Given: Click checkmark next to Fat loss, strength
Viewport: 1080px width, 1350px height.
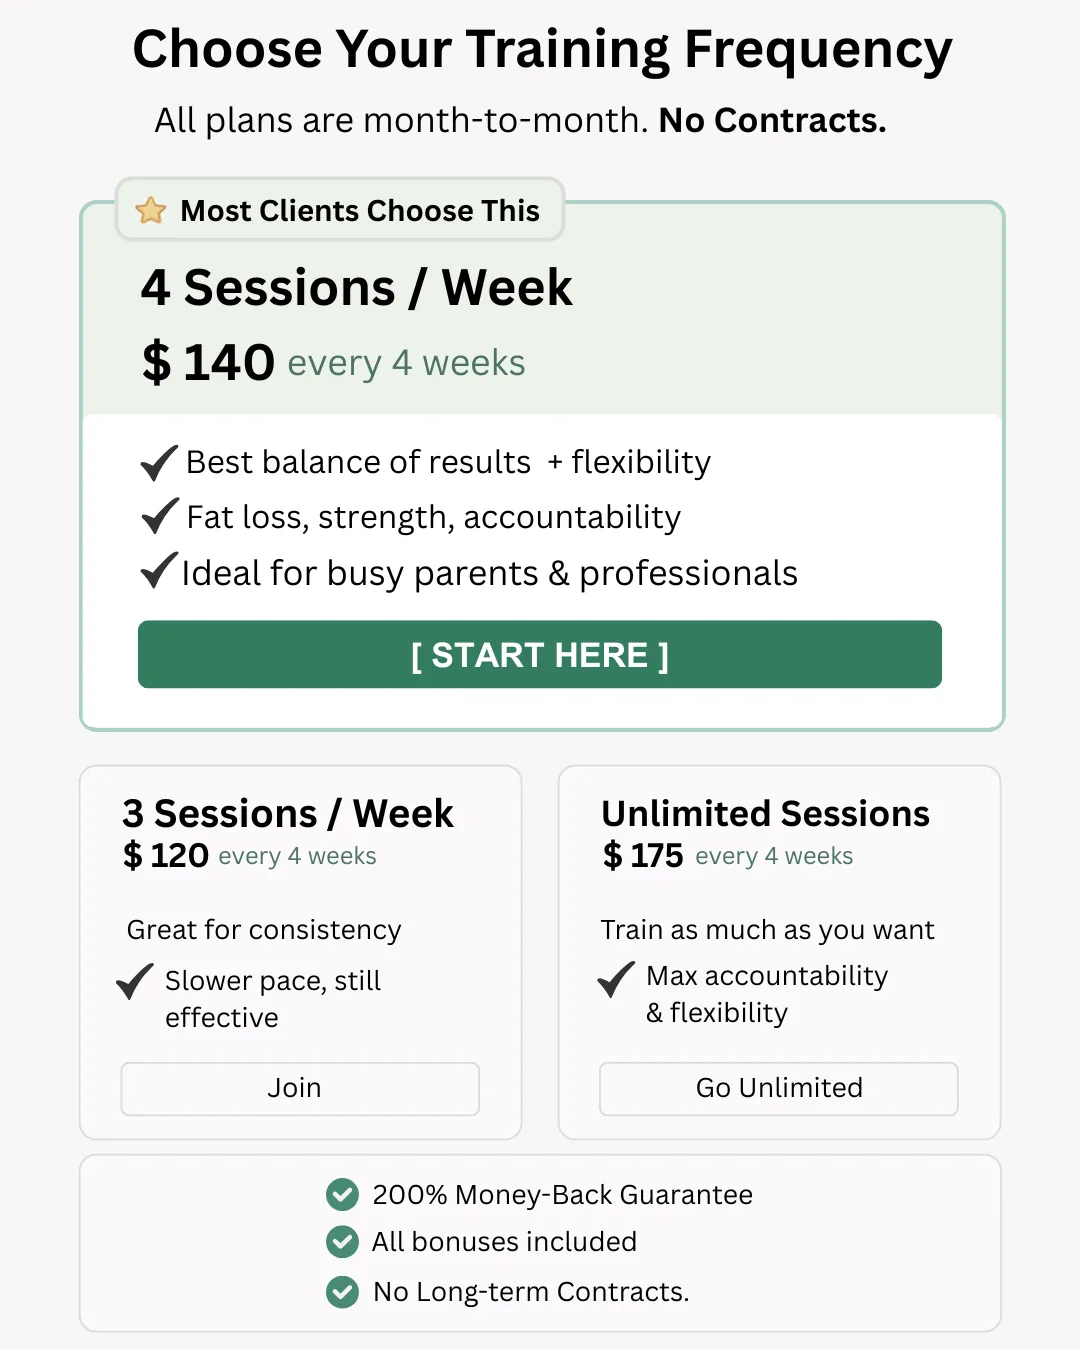Looking at the screenshot, I should pyautogui.click(x=160, y=516).
